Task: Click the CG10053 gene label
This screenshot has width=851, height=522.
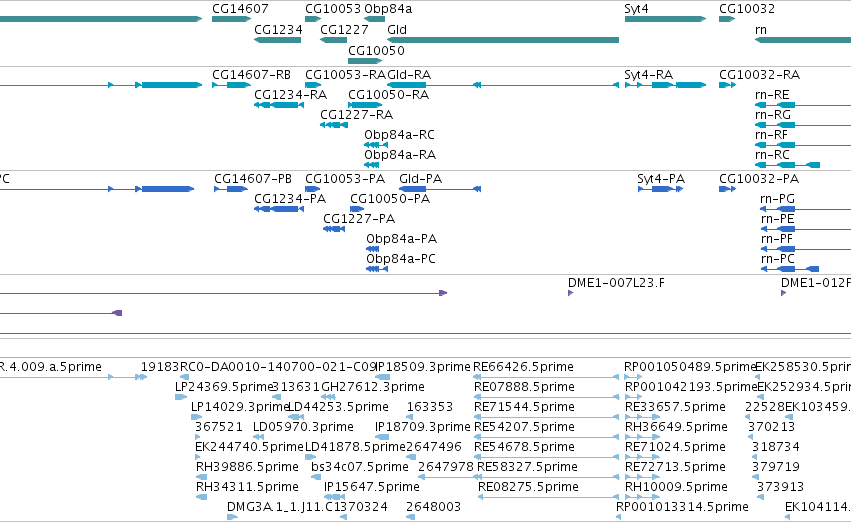Action: pyautogui.click(x=333, y=9)
